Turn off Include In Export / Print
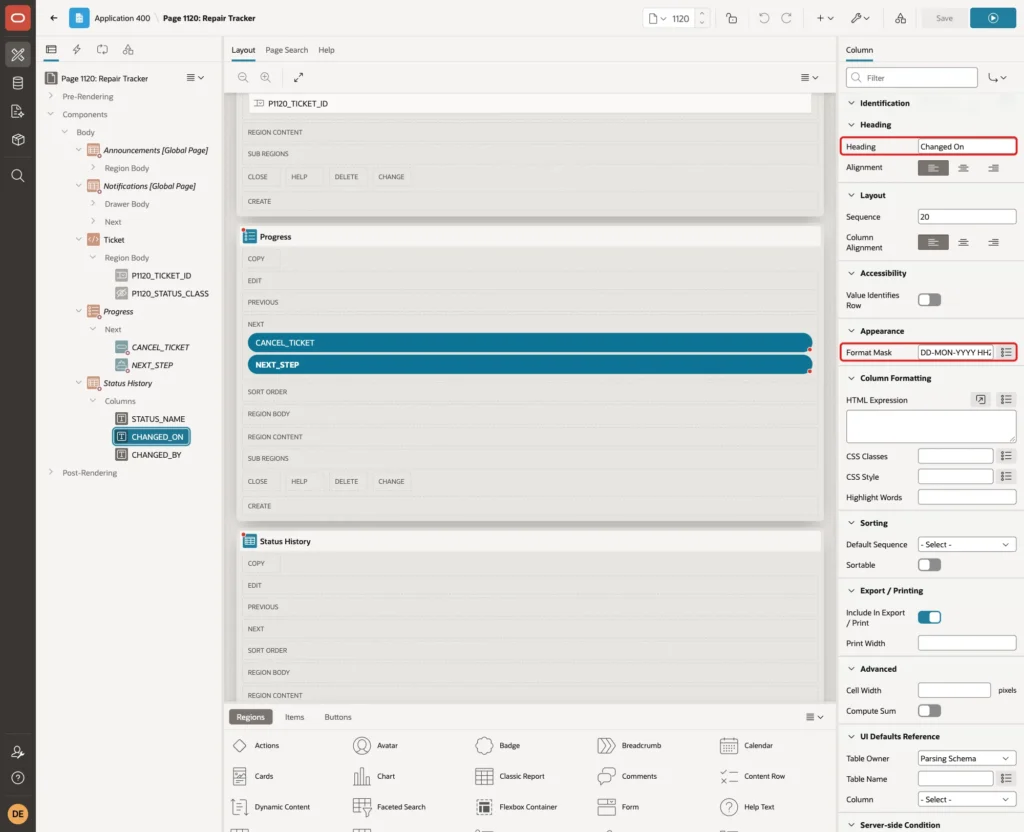The image size is (1024, 832). point(929,617)
